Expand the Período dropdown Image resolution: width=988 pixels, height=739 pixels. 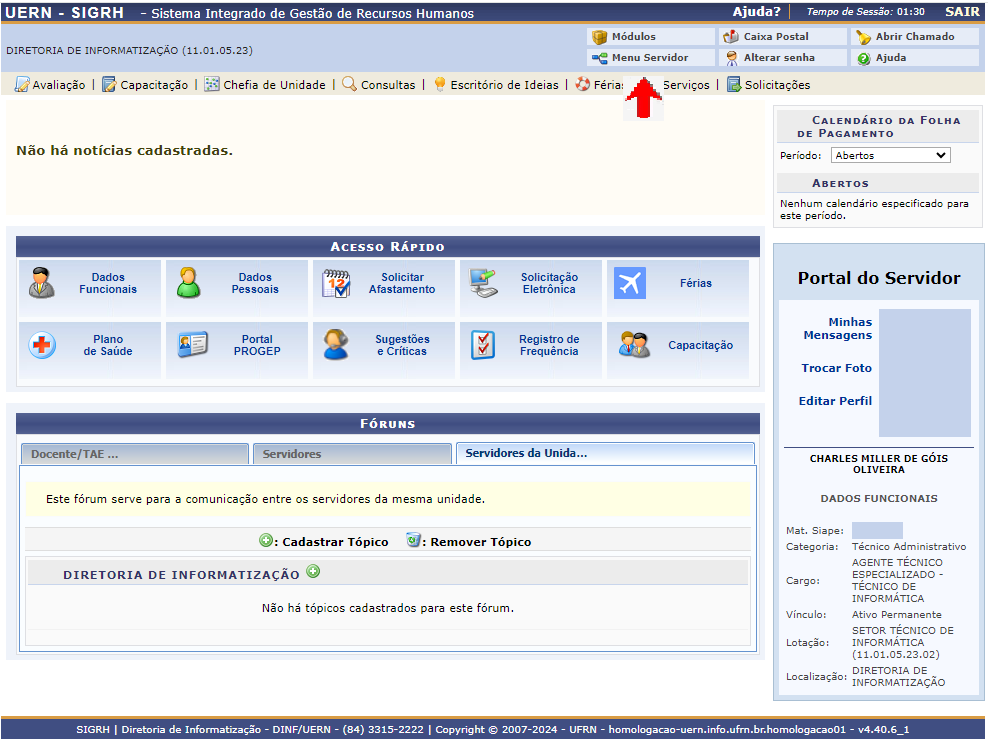point(890,156)
